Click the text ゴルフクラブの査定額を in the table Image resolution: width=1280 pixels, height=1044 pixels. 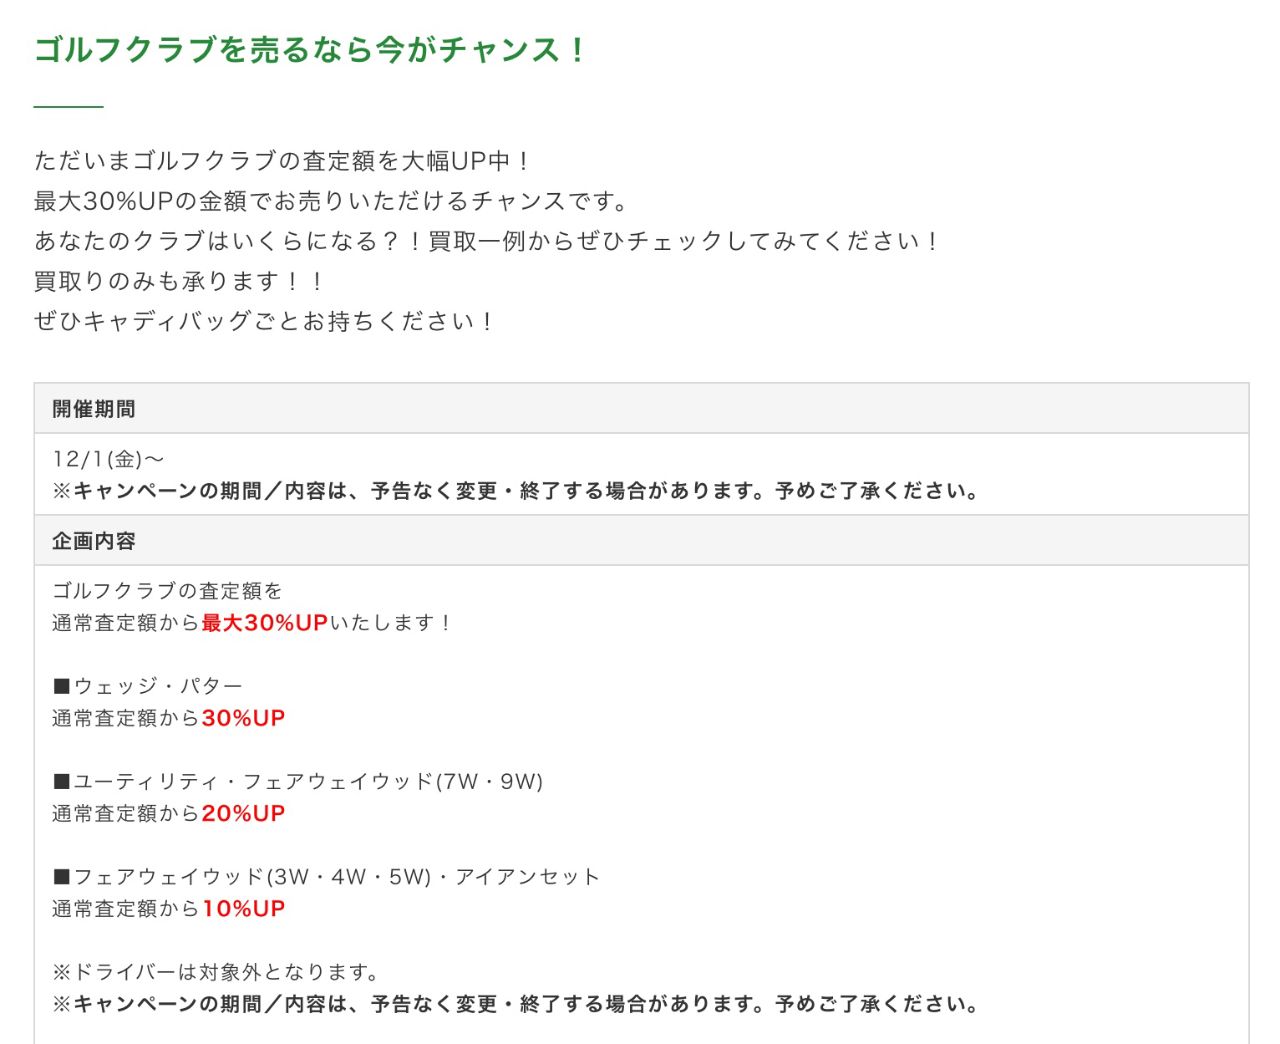(x=167, y=591)
